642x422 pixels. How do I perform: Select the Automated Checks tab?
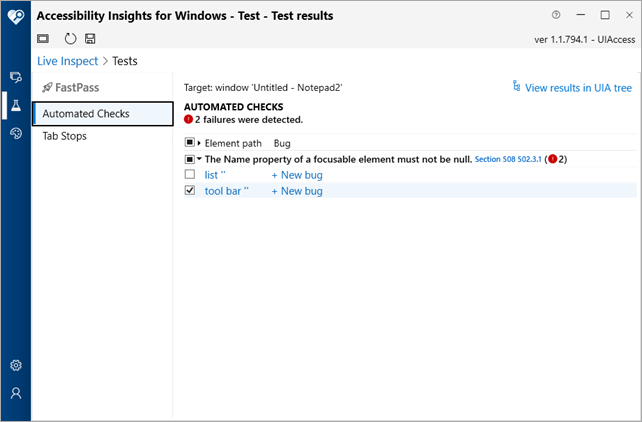tap(103, 114)
